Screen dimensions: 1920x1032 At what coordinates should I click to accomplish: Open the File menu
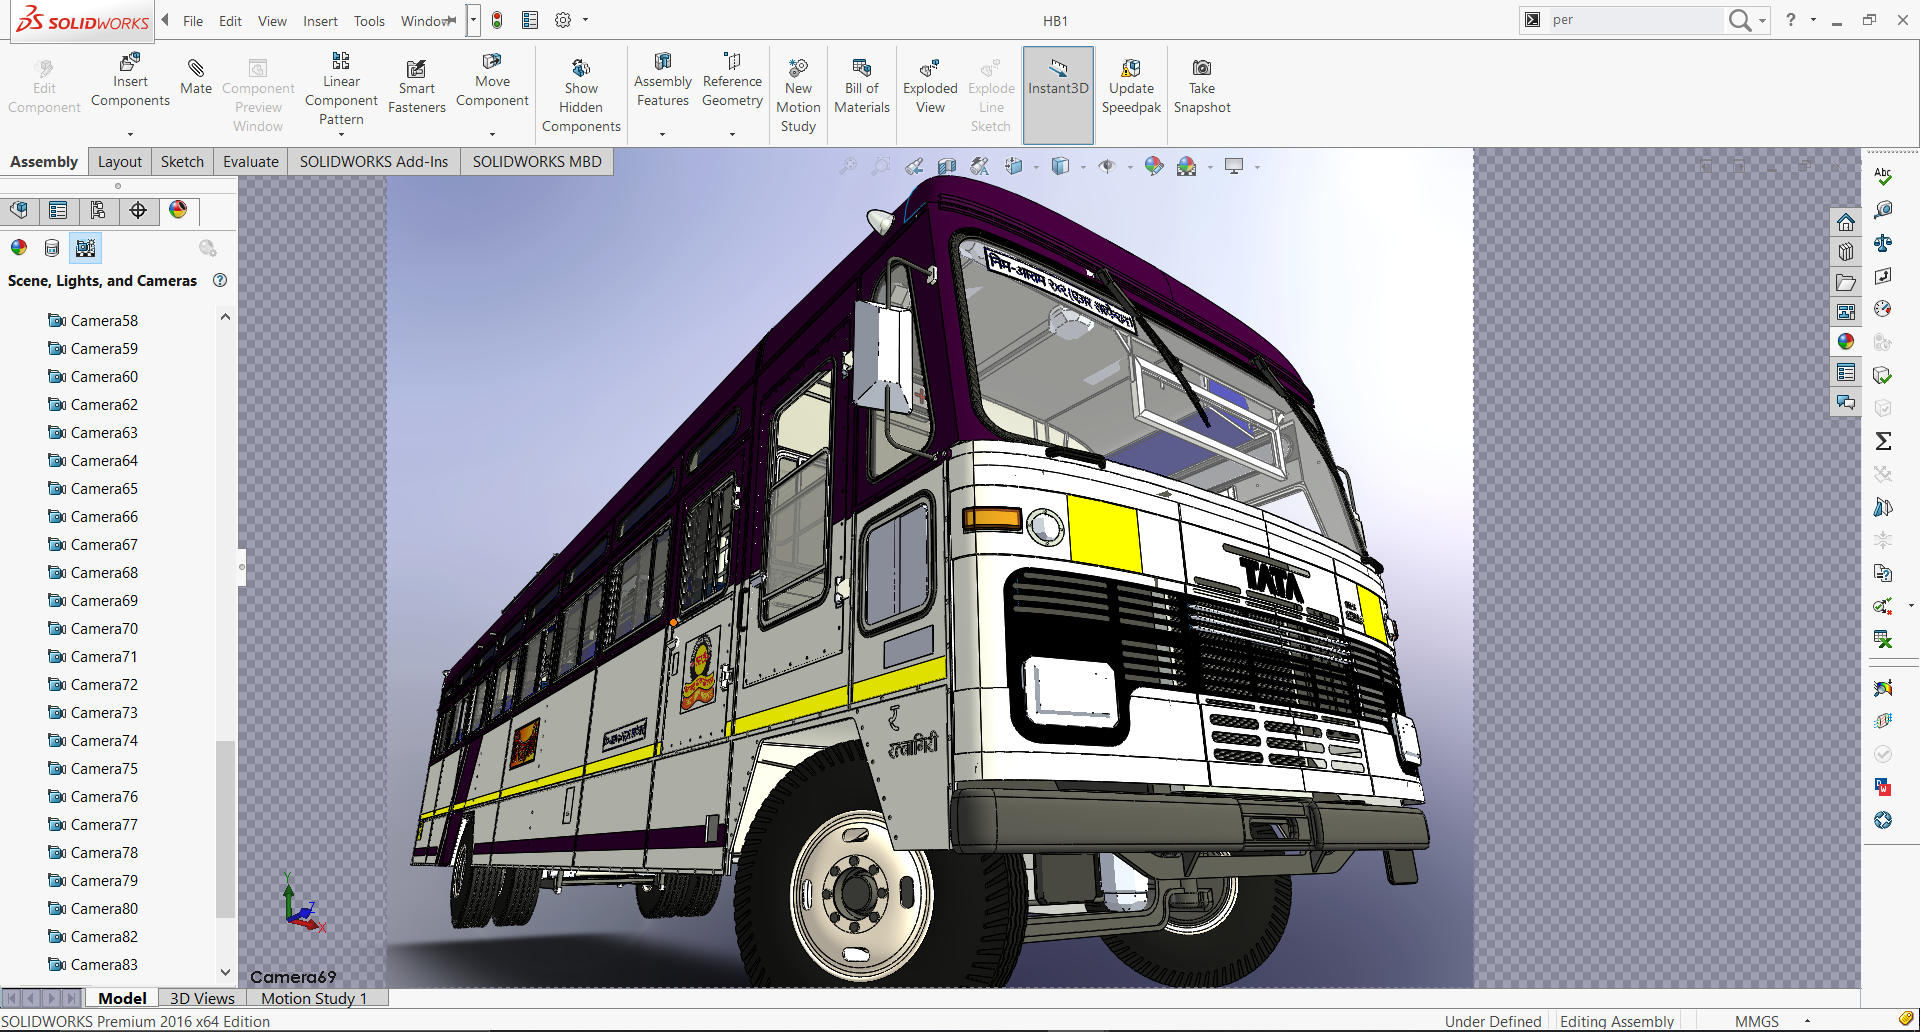[x=193, y=21]
